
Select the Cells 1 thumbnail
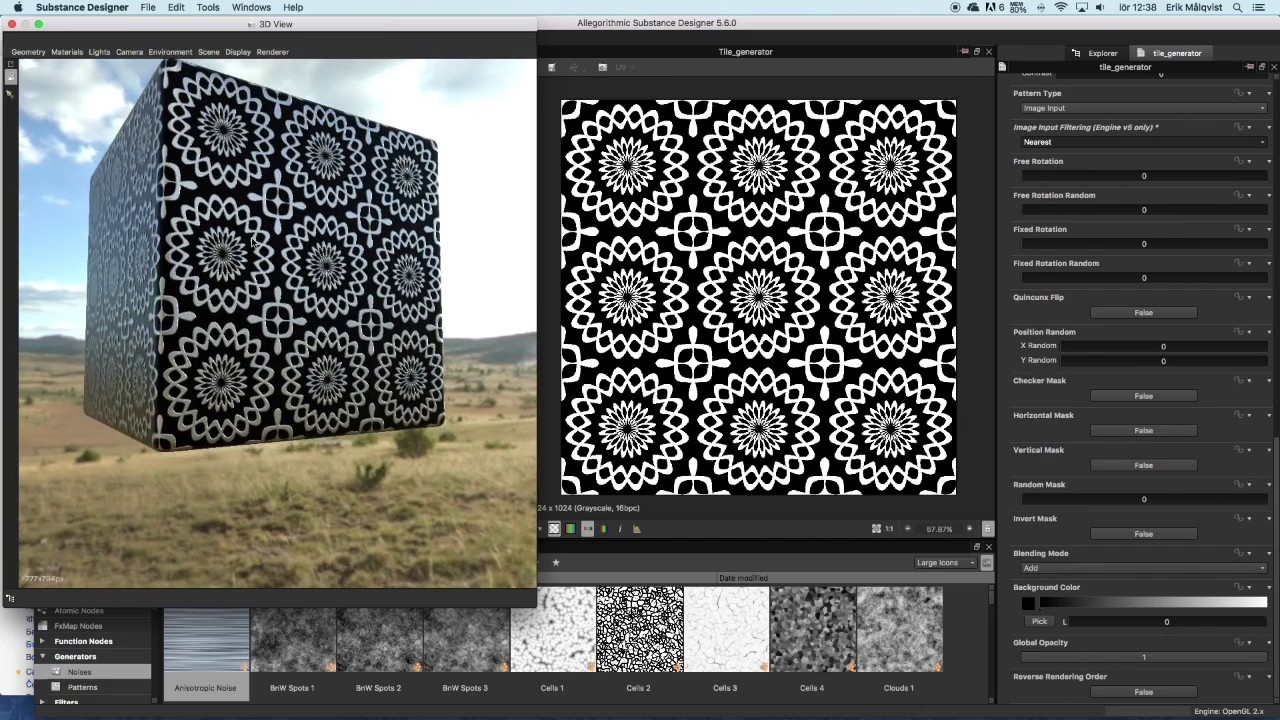[x=552, y=628]
